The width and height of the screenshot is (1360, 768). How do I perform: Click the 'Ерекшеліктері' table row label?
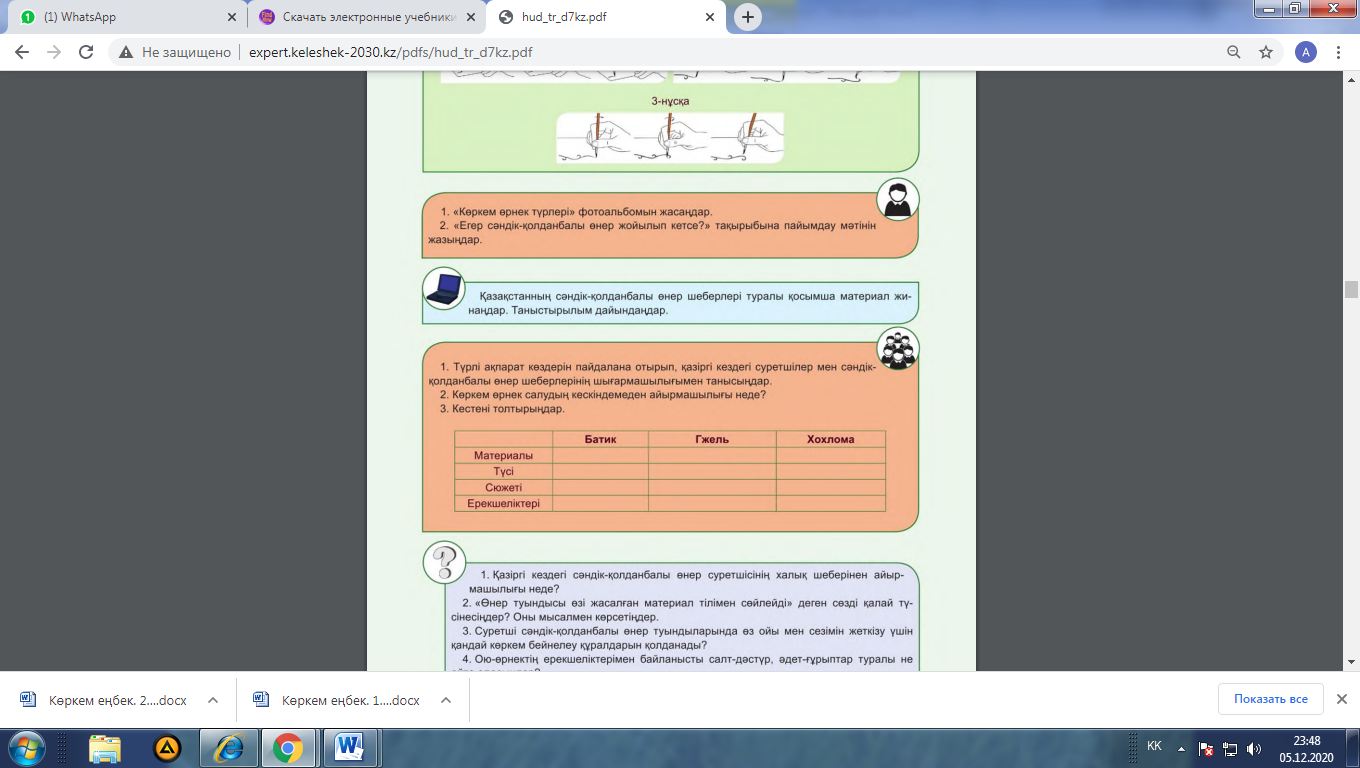[503, 503]
